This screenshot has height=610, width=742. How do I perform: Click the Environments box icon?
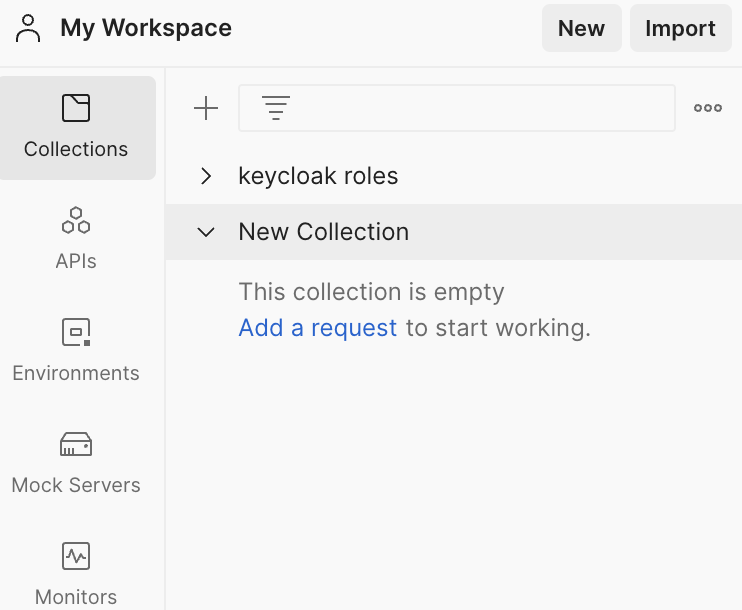(x=76, y=332)
